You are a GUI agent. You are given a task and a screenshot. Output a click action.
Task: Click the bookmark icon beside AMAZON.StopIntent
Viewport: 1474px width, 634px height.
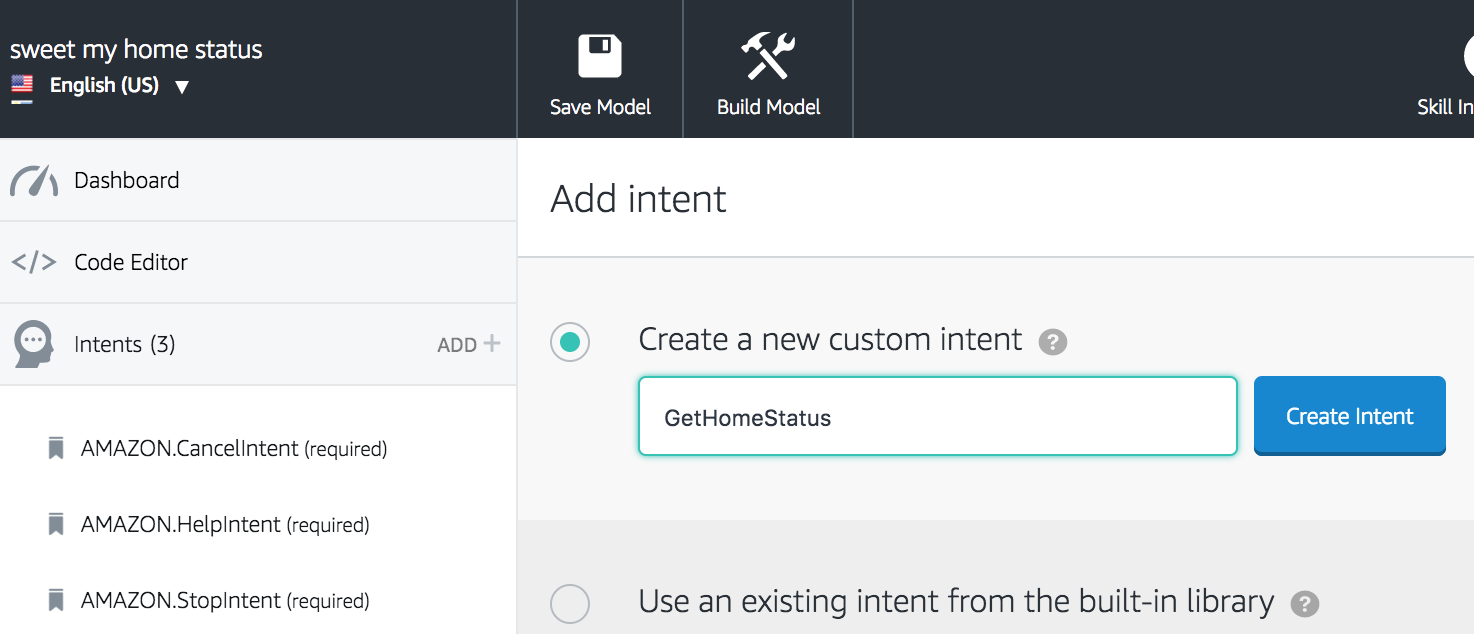pos(56,600)
